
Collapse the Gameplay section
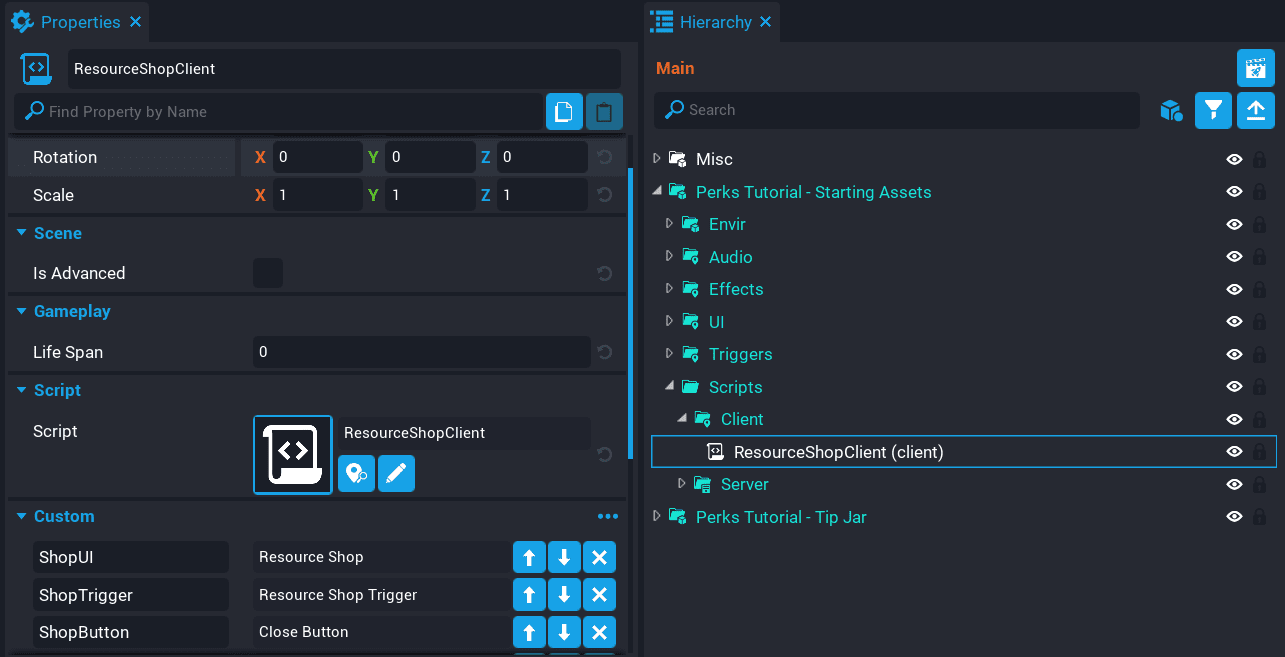coord(22,312)
